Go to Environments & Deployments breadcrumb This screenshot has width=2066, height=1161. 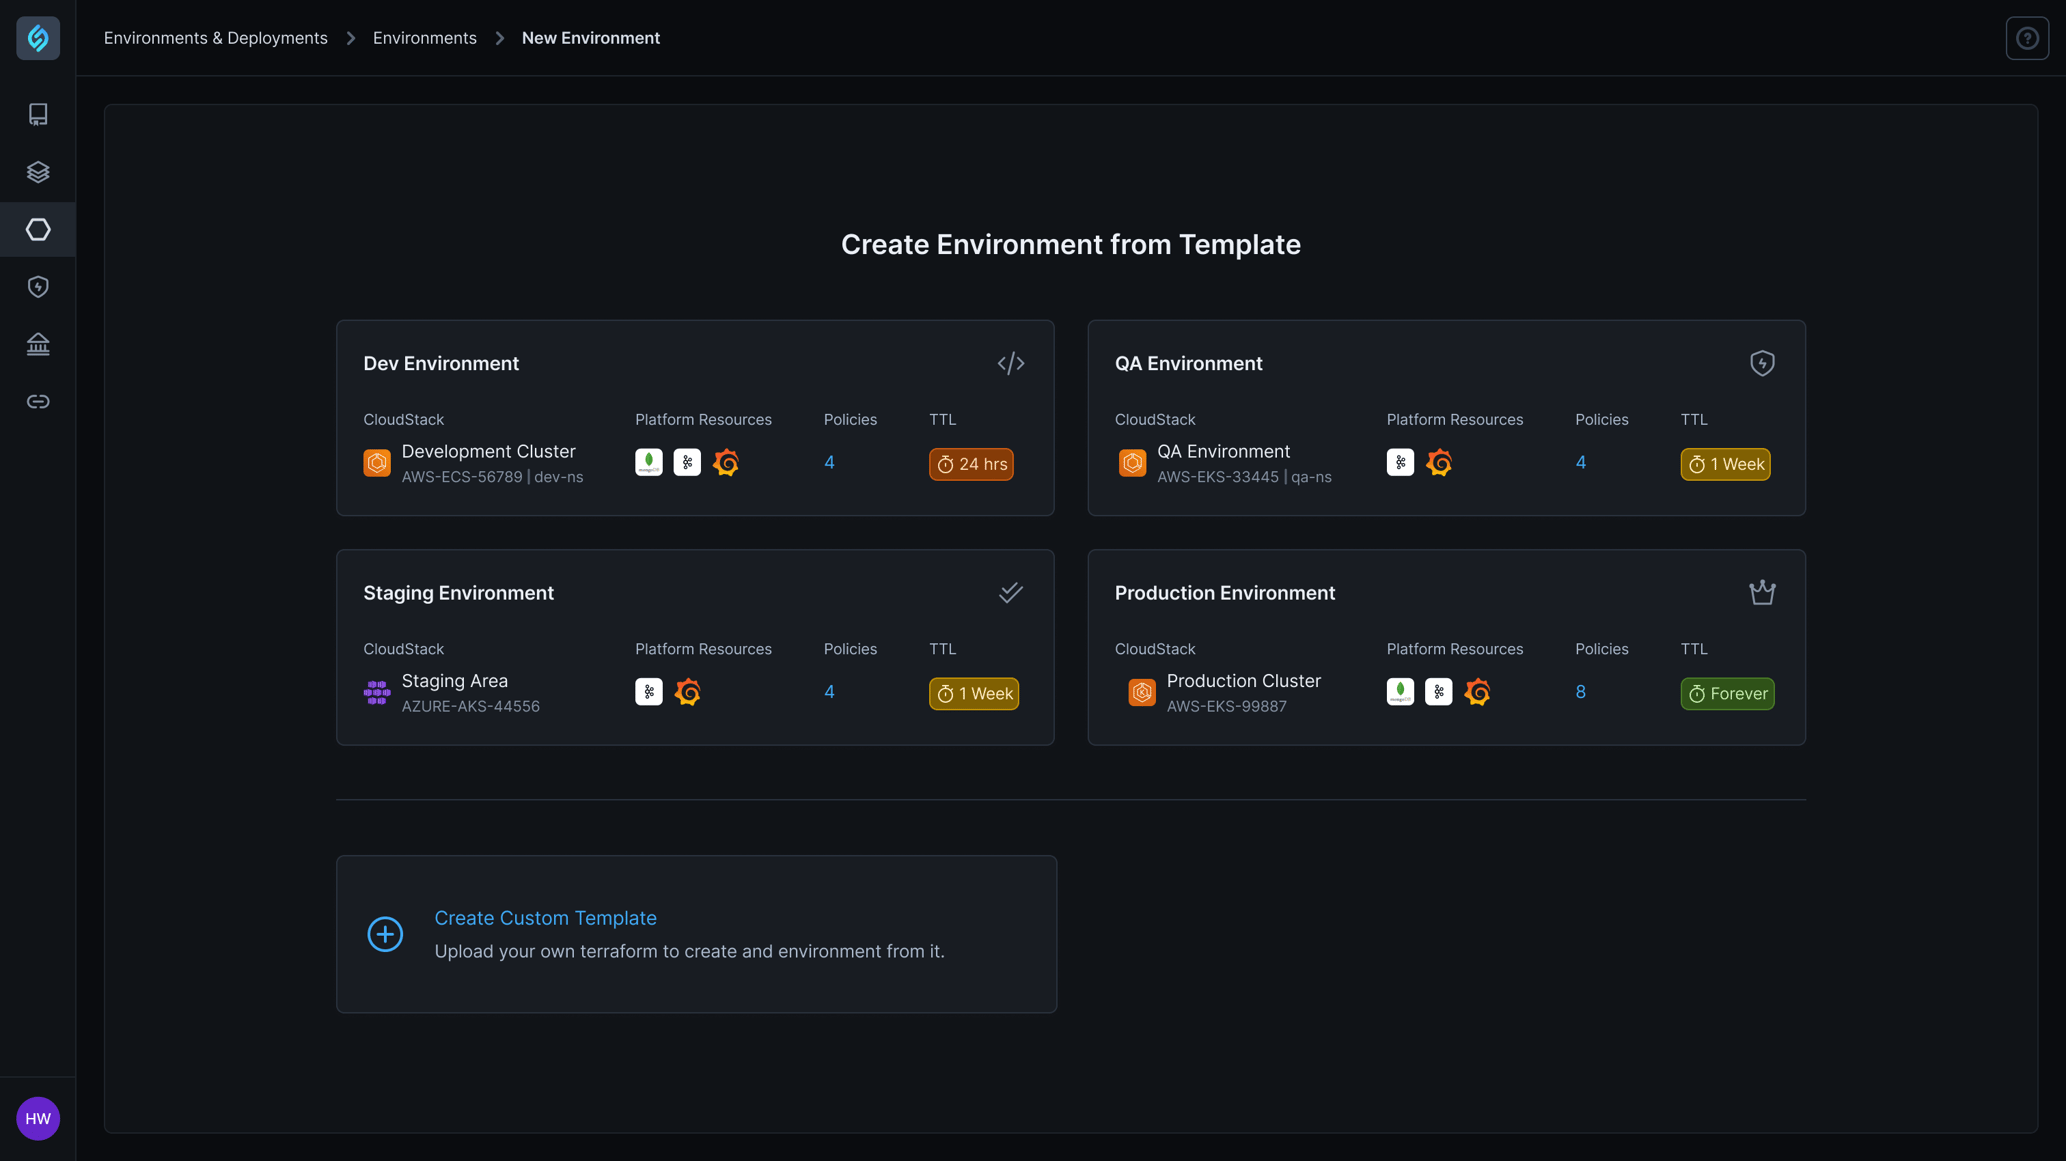pyautogui.click(x=216, y=38)
